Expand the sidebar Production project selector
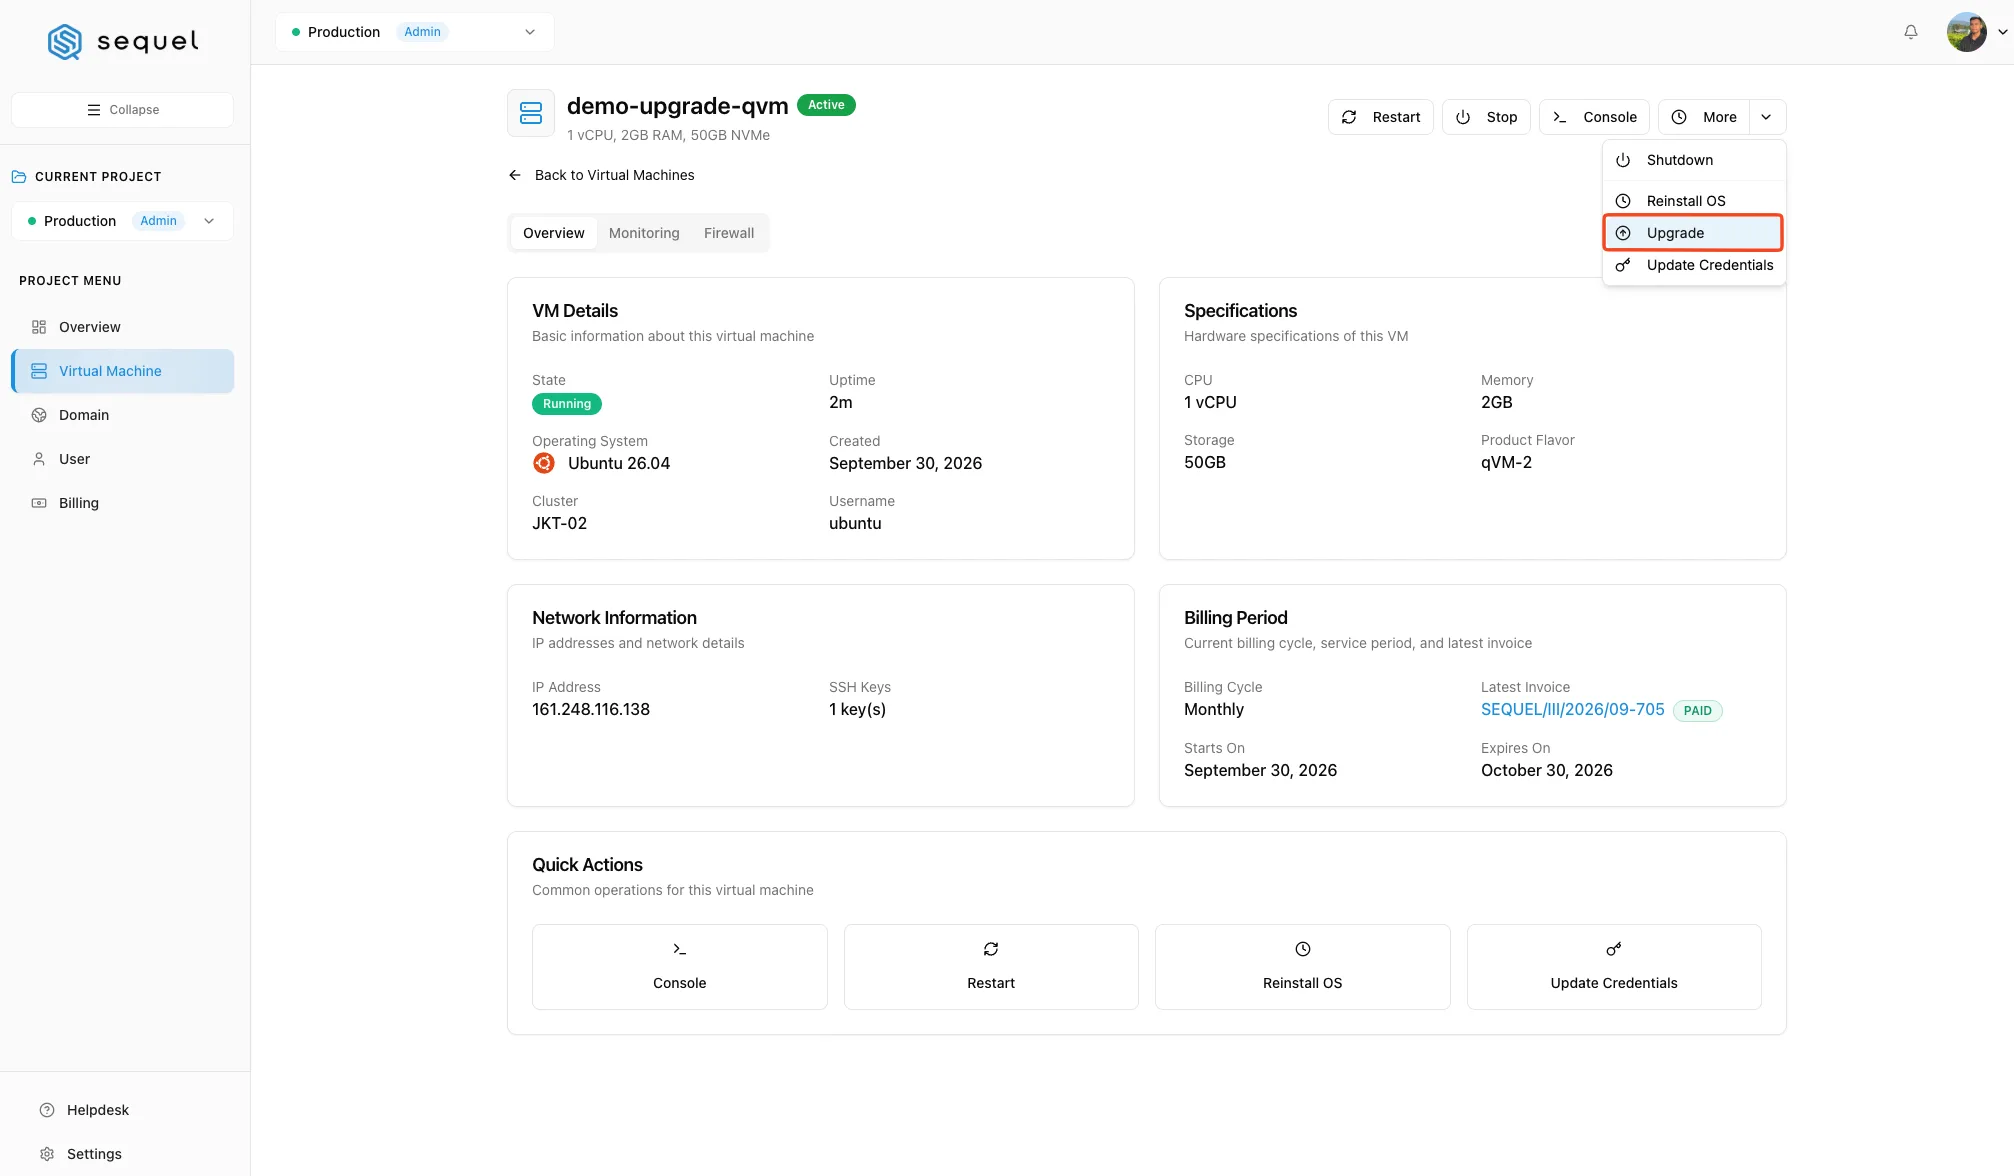The width and height of the screenshot is (2014, 1176). point(122,221)
